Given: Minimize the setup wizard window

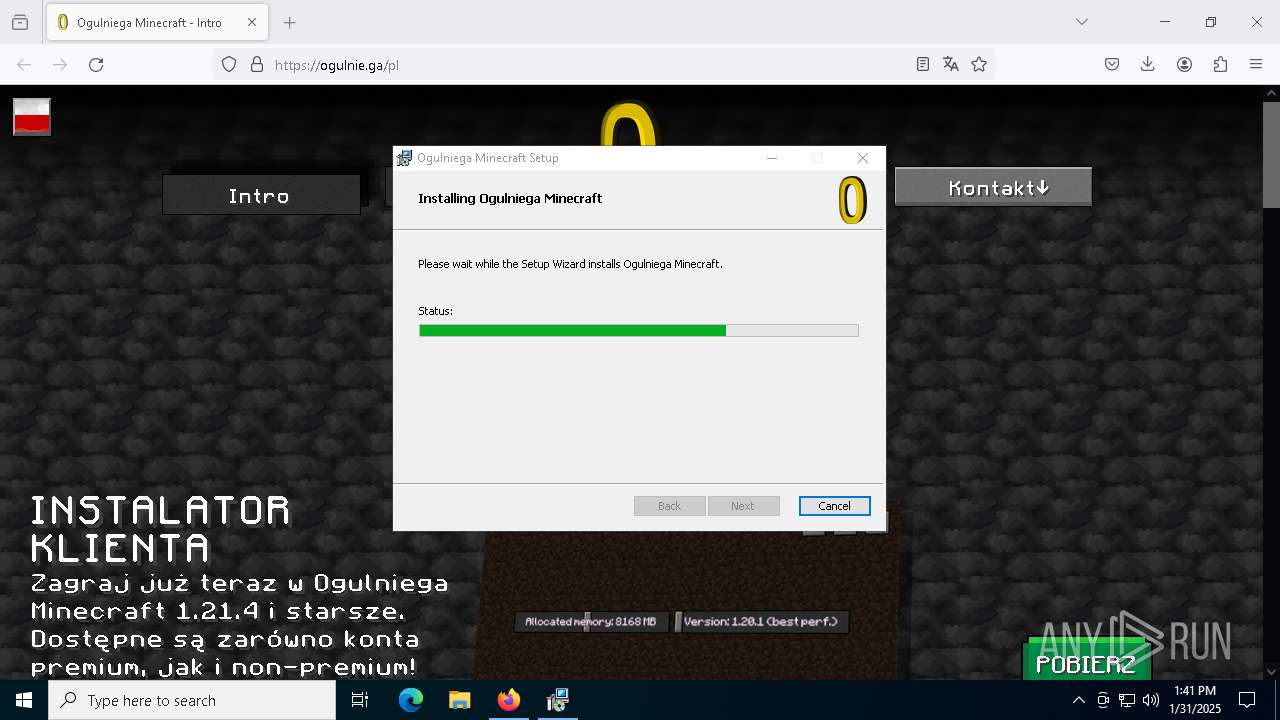Looking at the screenshot, I should click(x=772, y=158).
